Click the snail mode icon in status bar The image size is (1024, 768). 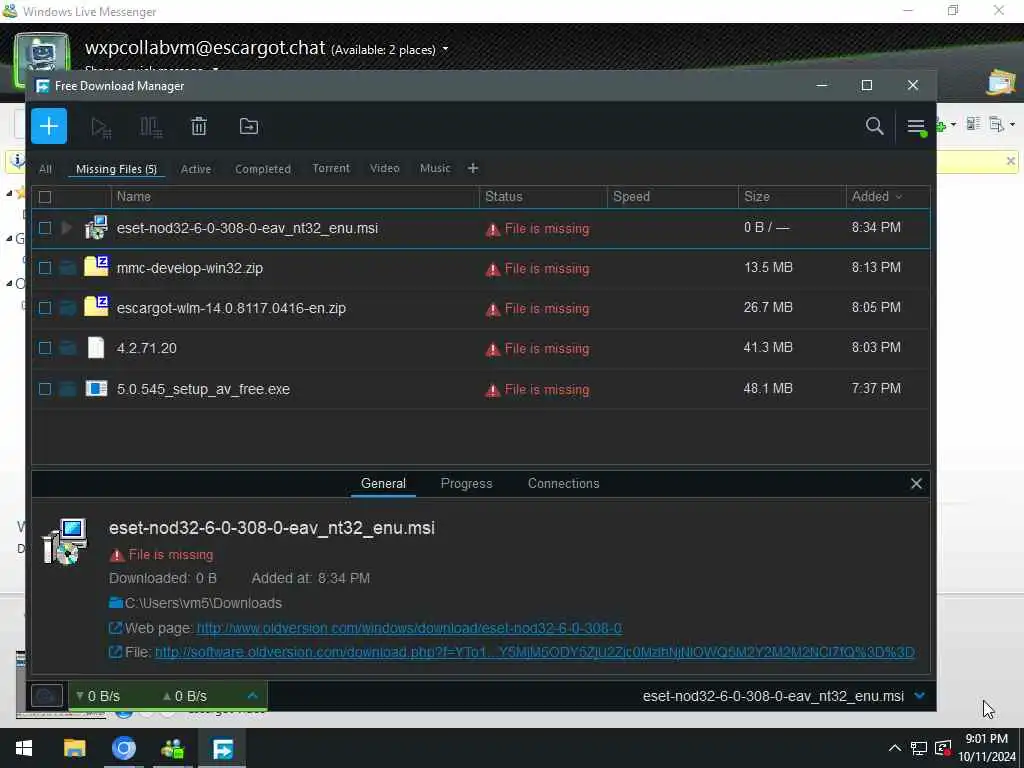pos(47,696)
